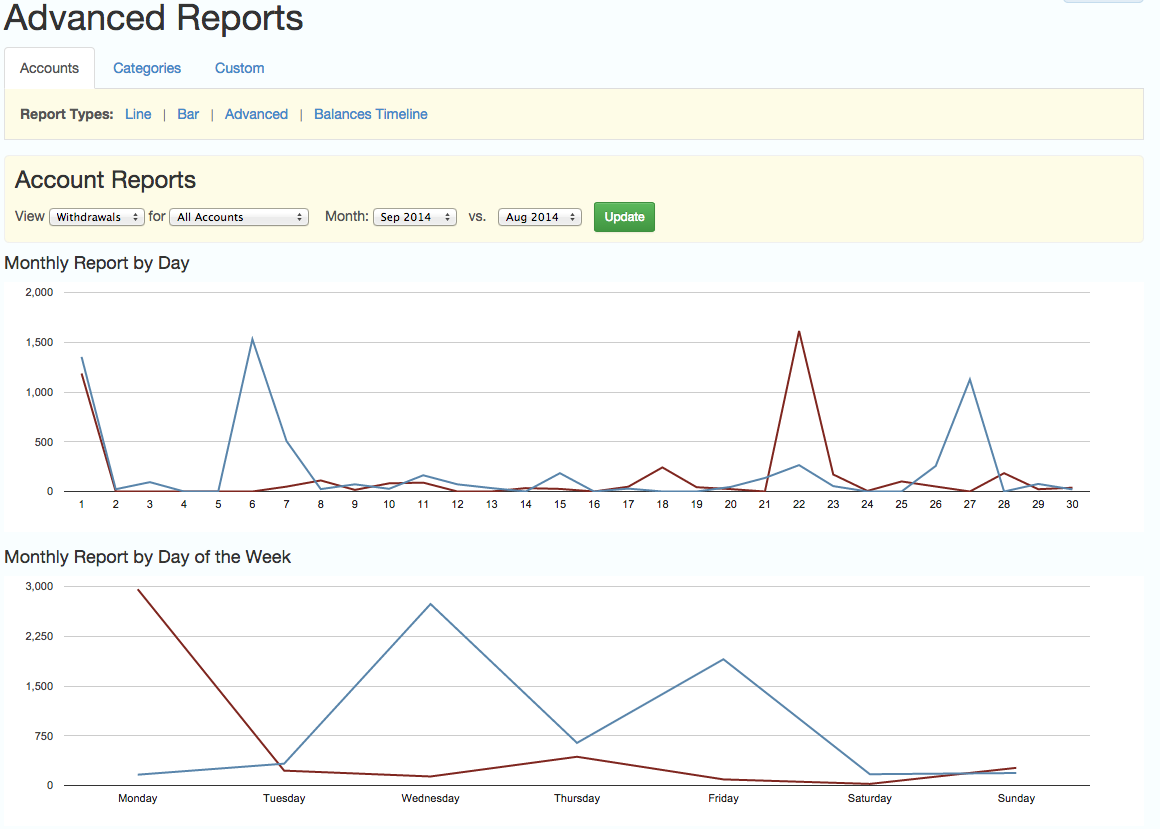Click red line point above Monday

(138, 590)
